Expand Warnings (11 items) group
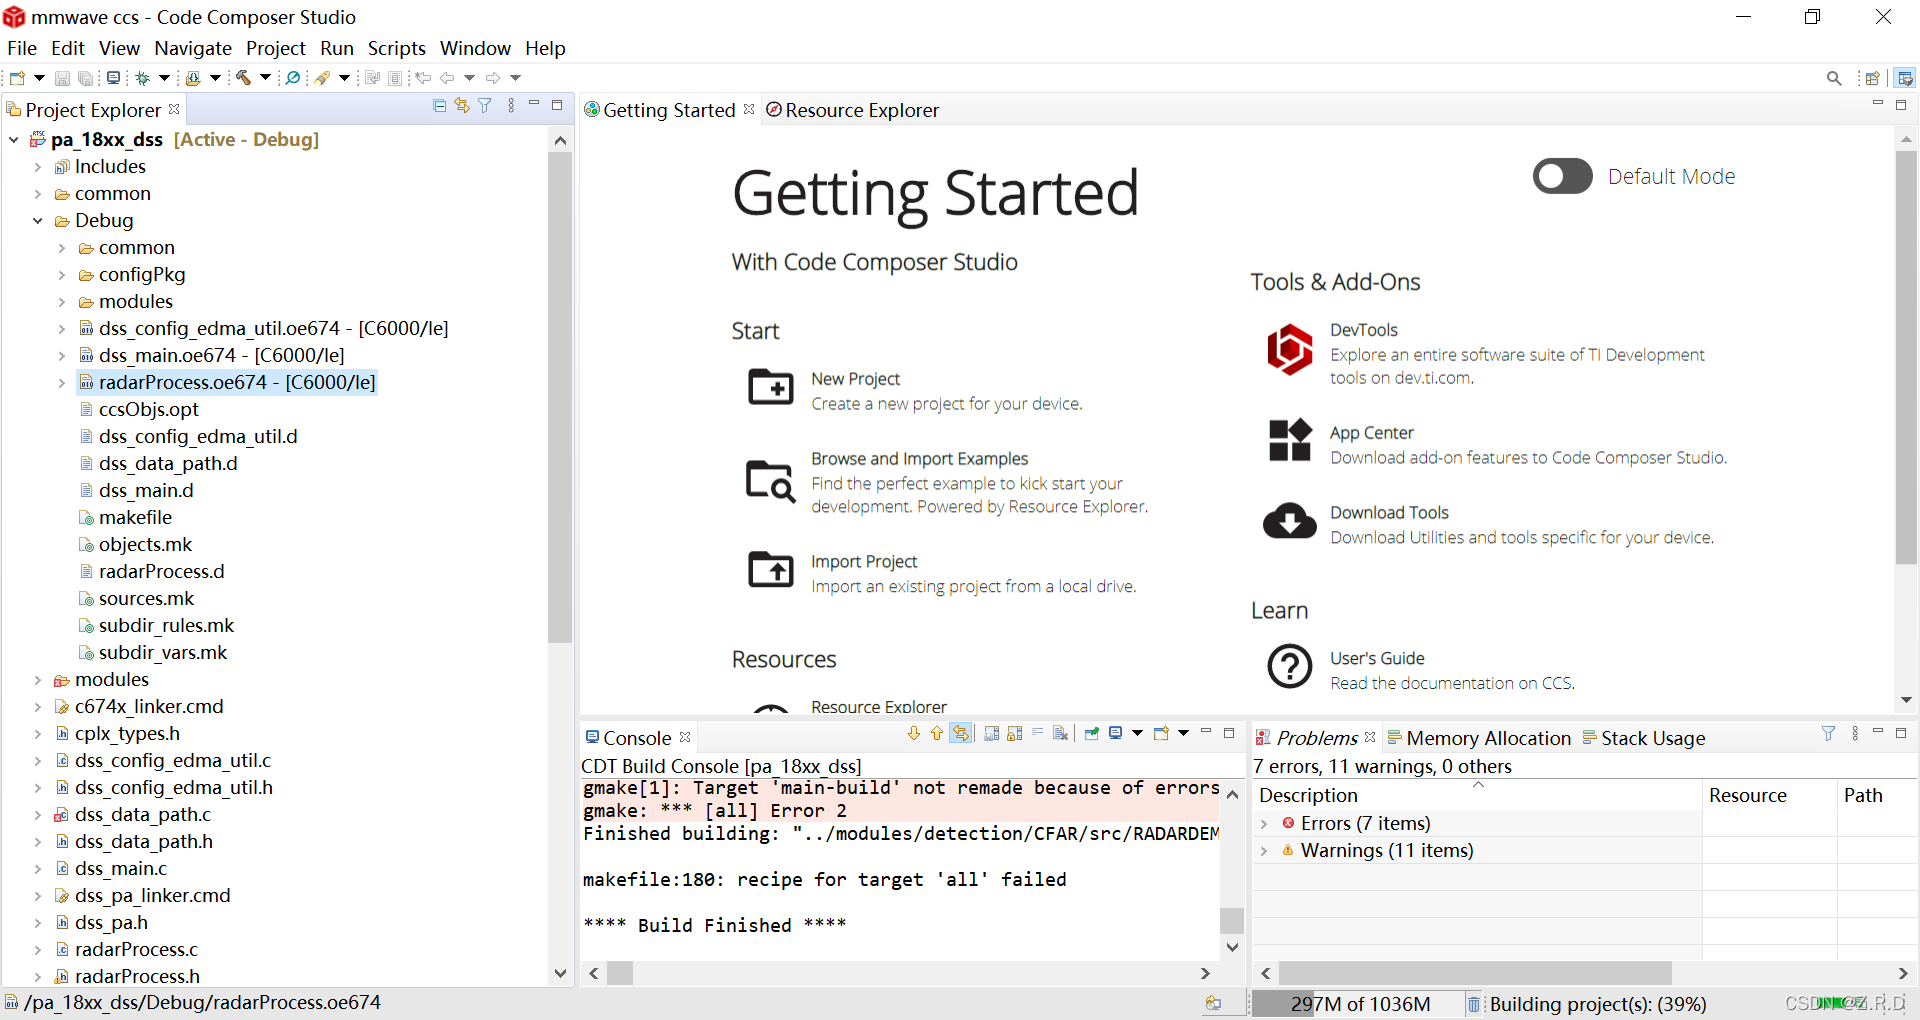Screen dimensions: 1920x1020 1265,851
